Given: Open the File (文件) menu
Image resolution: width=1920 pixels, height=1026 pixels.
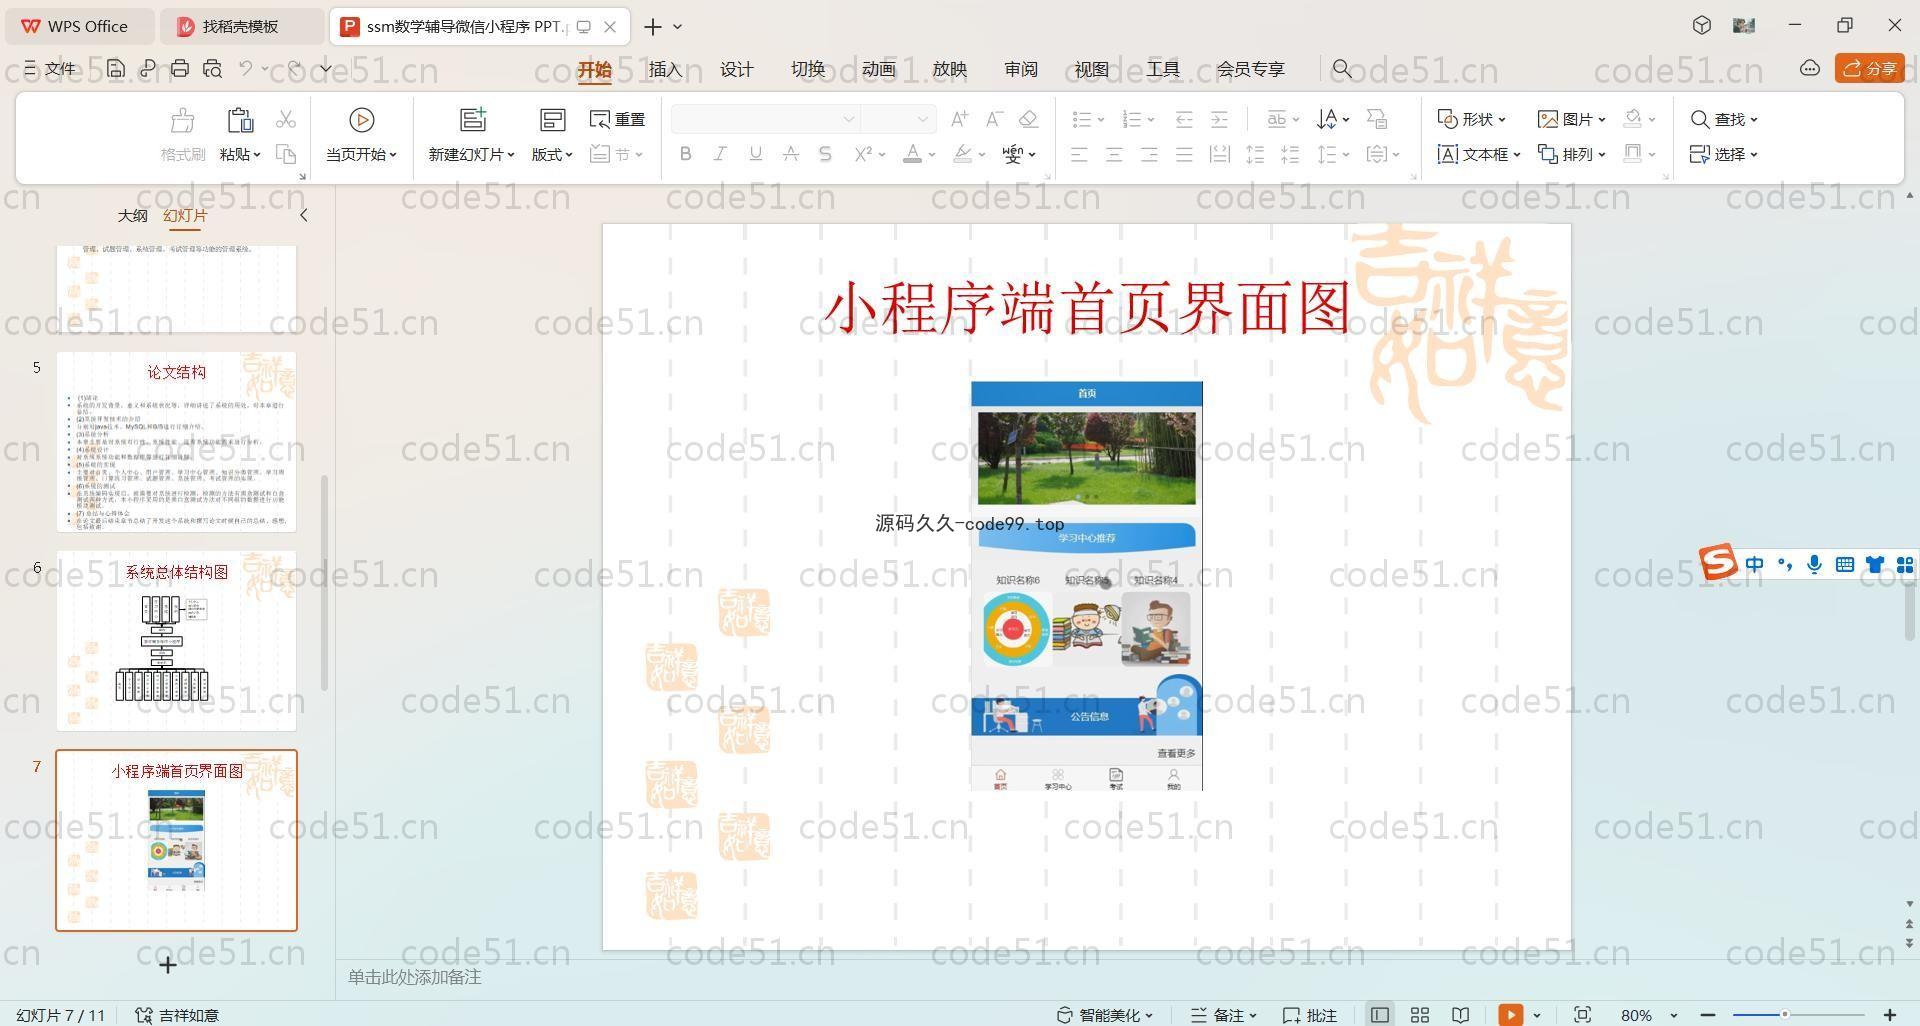Looking at the screenshot, I should pyautogui.click(x=50, y=68).
